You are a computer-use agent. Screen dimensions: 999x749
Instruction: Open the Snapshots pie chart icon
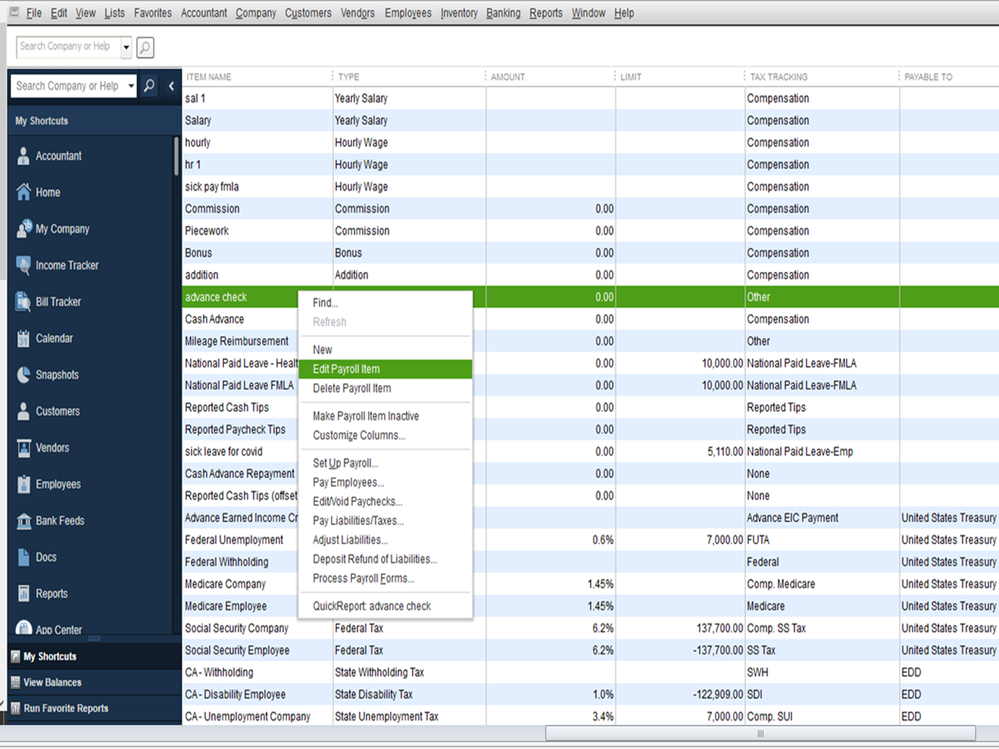24,375
